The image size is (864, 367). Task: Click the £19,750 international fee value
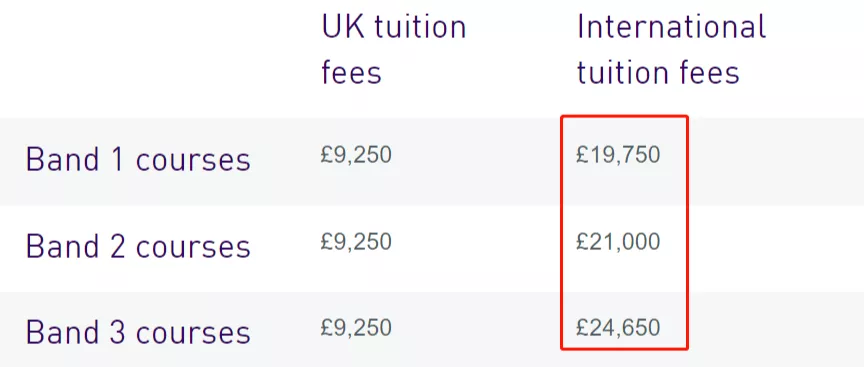pyautogui.click(x=618, y=155)
